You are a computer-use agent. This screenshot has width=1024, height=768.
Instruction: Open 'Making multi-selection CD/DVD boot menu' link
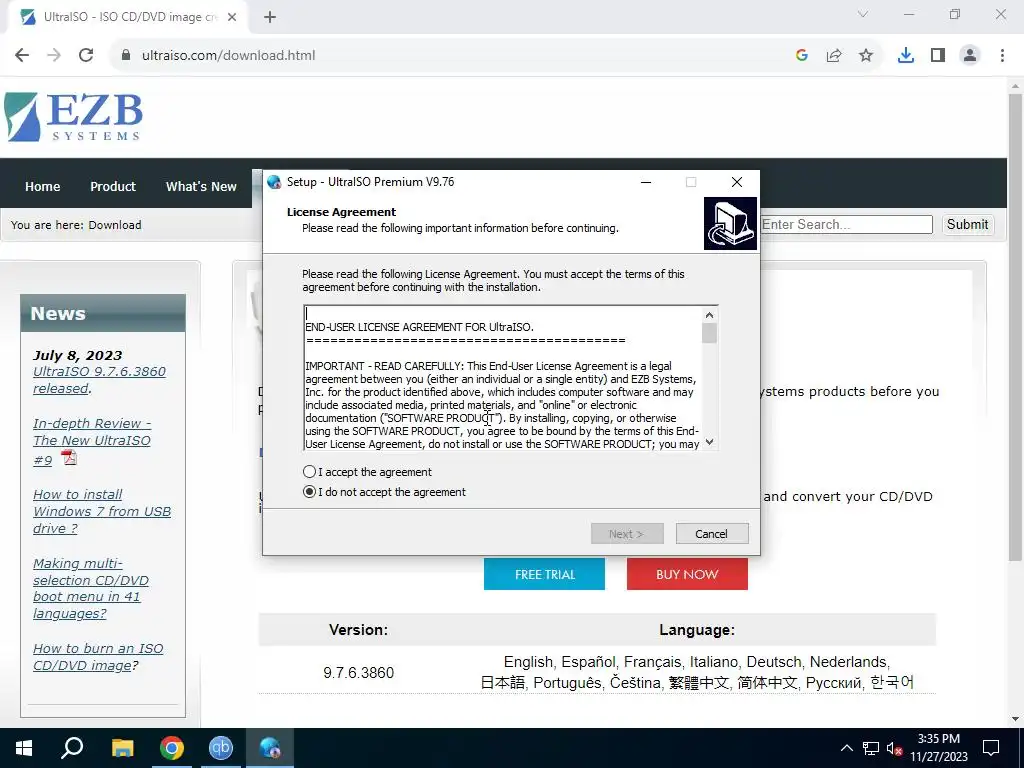pos(91,588)
